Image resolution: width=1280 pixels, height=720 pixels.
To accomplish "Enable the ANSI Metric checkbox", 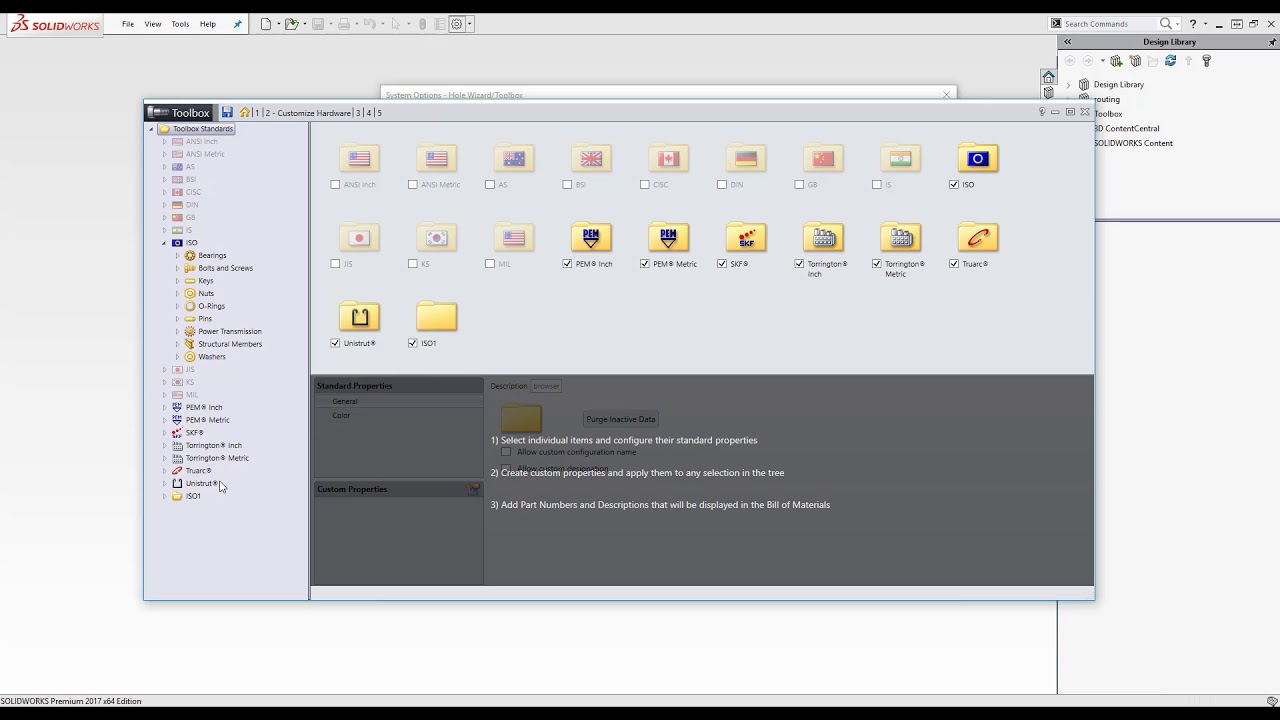I will point(412,184).
